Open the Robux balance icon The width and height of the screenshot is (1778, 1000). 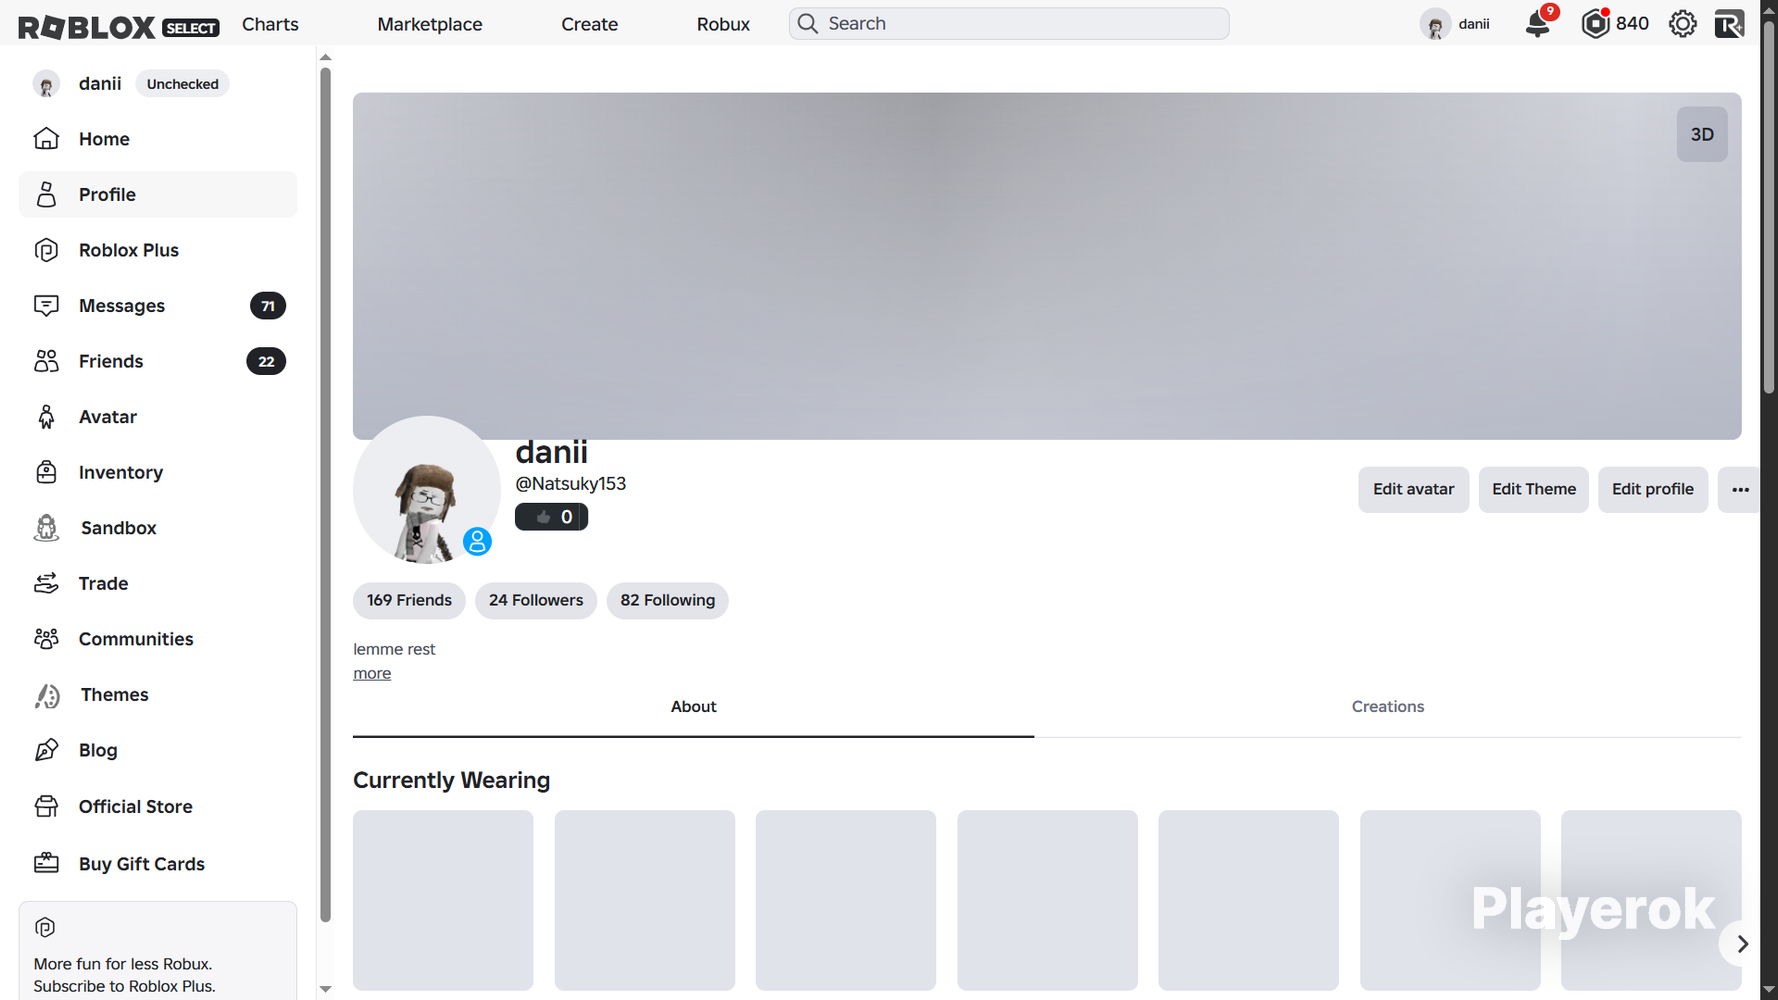tap(1595, 24)
